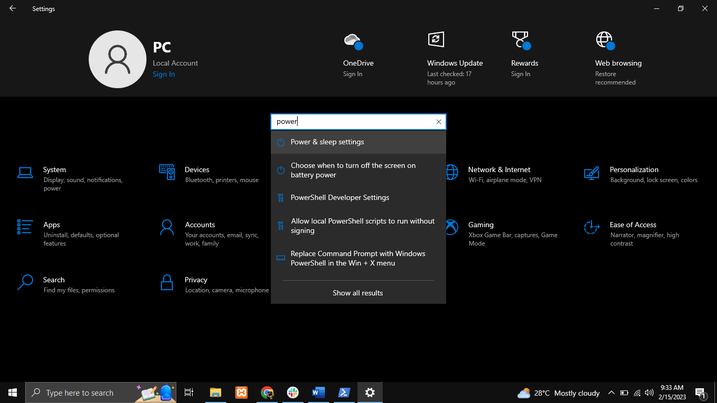The height and width of the screenshot is (403, 717).
Task: Select Power & sleep settings result
Action: pos(358,142)
